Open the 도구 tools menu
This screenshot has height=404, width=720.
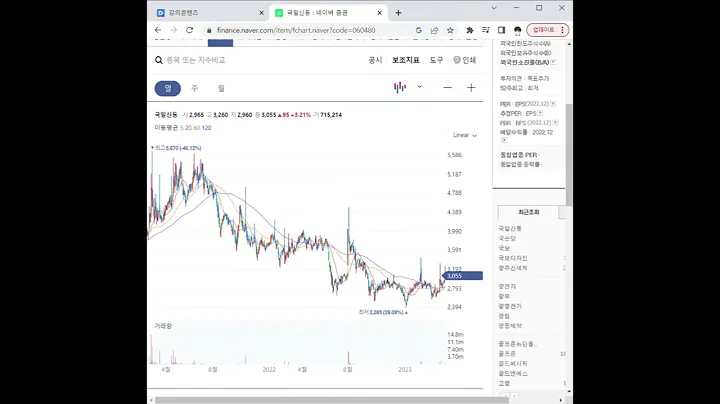tap(436, 60)
